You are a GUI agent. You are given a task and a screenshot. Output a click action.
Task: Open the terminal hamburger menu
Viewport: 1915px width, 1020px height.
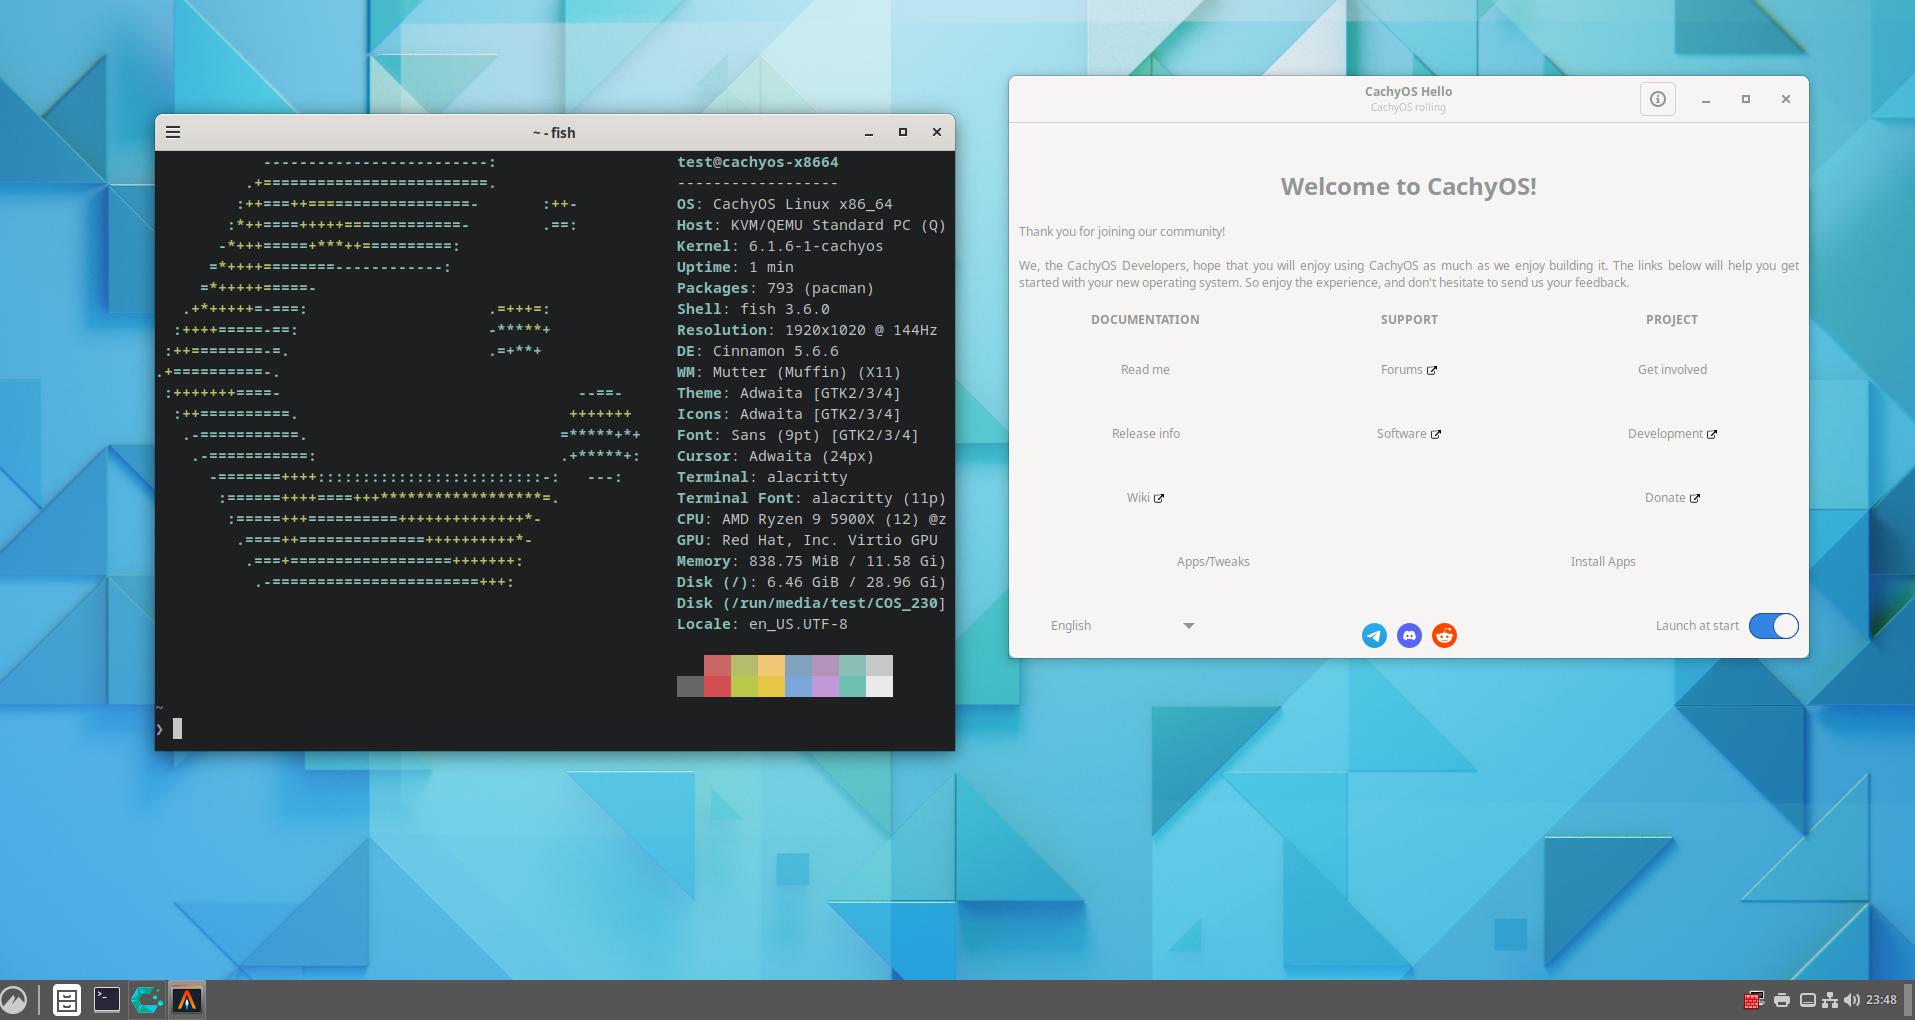[173, 132]
